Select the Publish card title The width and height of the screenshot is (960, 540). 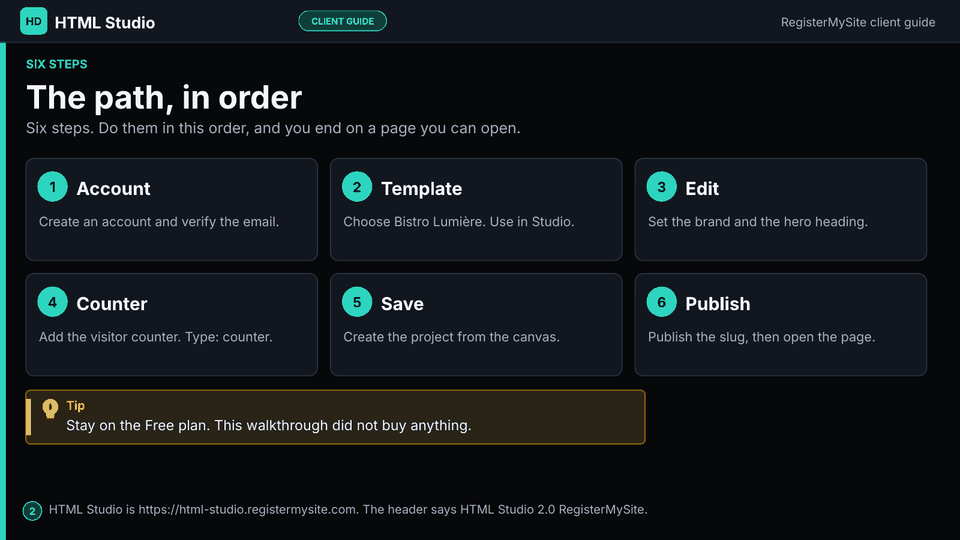point(718,304)
